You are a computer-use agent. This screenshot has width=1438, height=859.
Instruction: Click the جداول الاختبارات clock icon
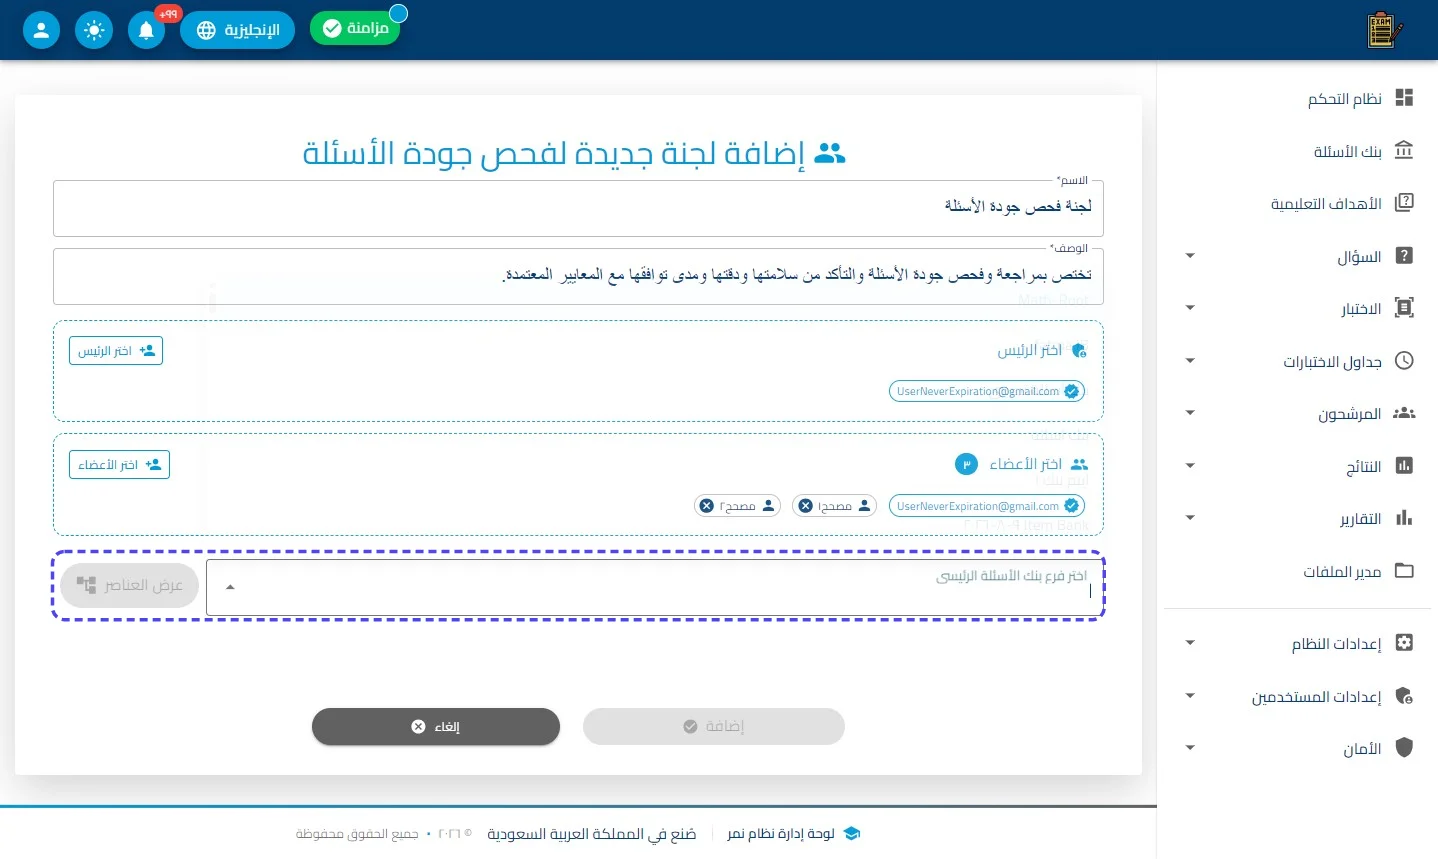coord(1404,361)
